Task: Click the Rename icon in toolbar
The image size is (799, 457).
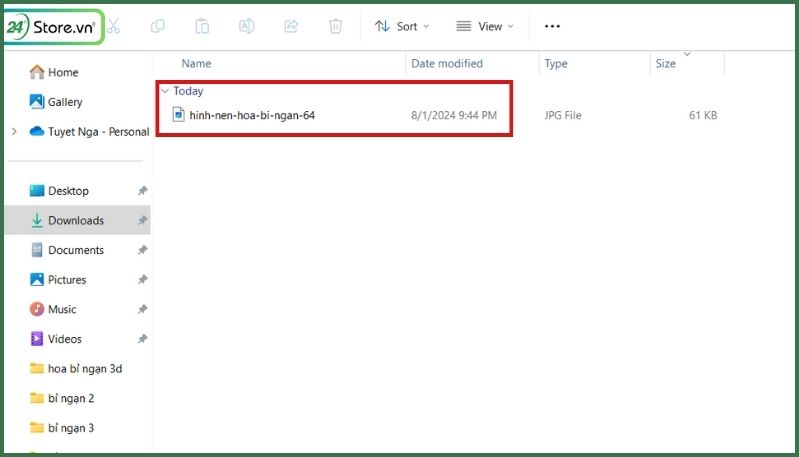Action: pyautogui.click(x=246, y=26)
